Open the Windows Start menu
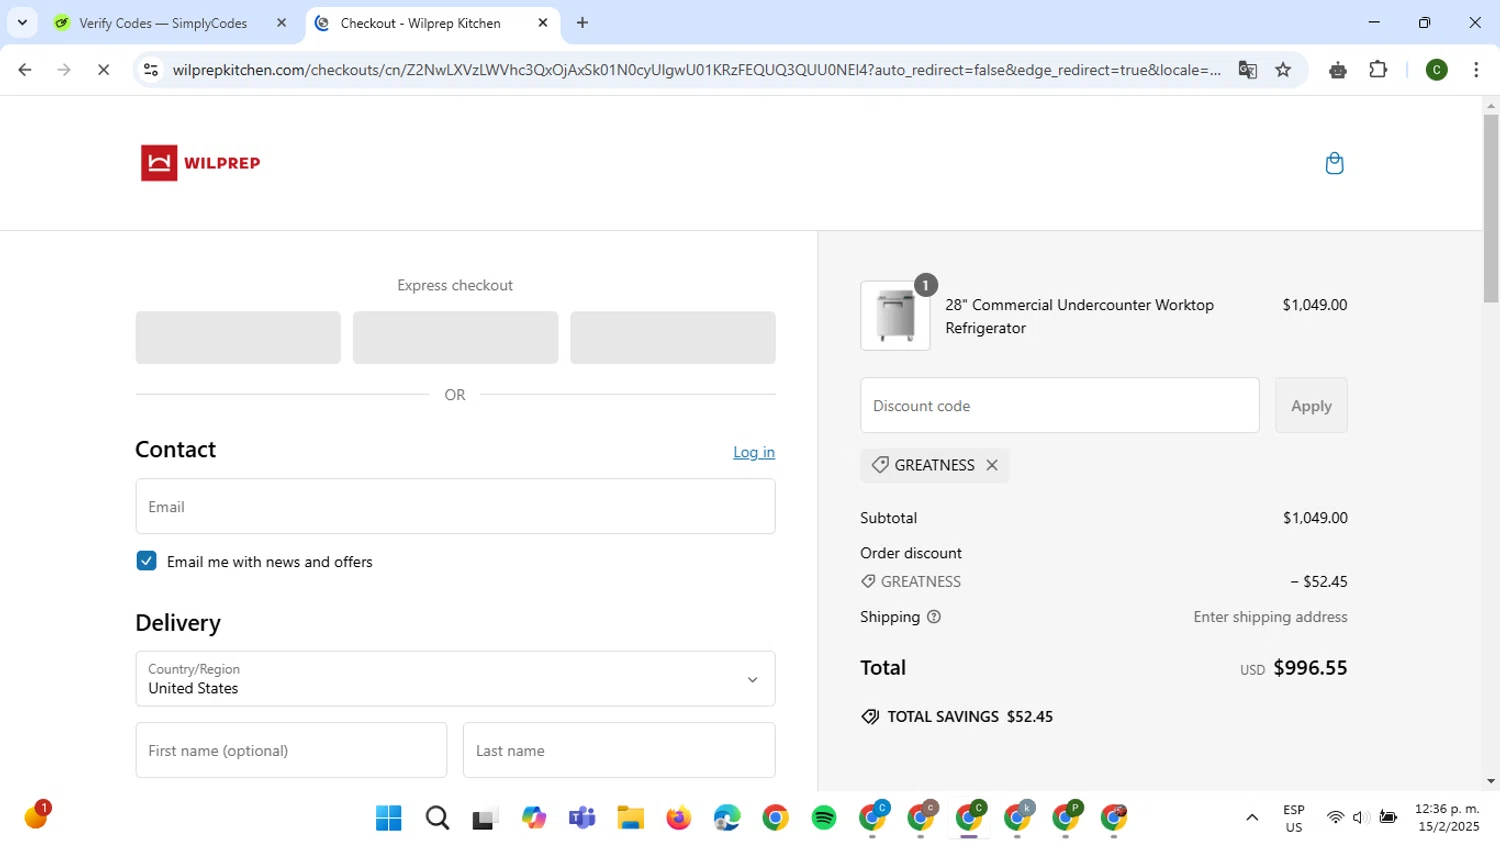The image size is (1500, 843). point(388,818)
